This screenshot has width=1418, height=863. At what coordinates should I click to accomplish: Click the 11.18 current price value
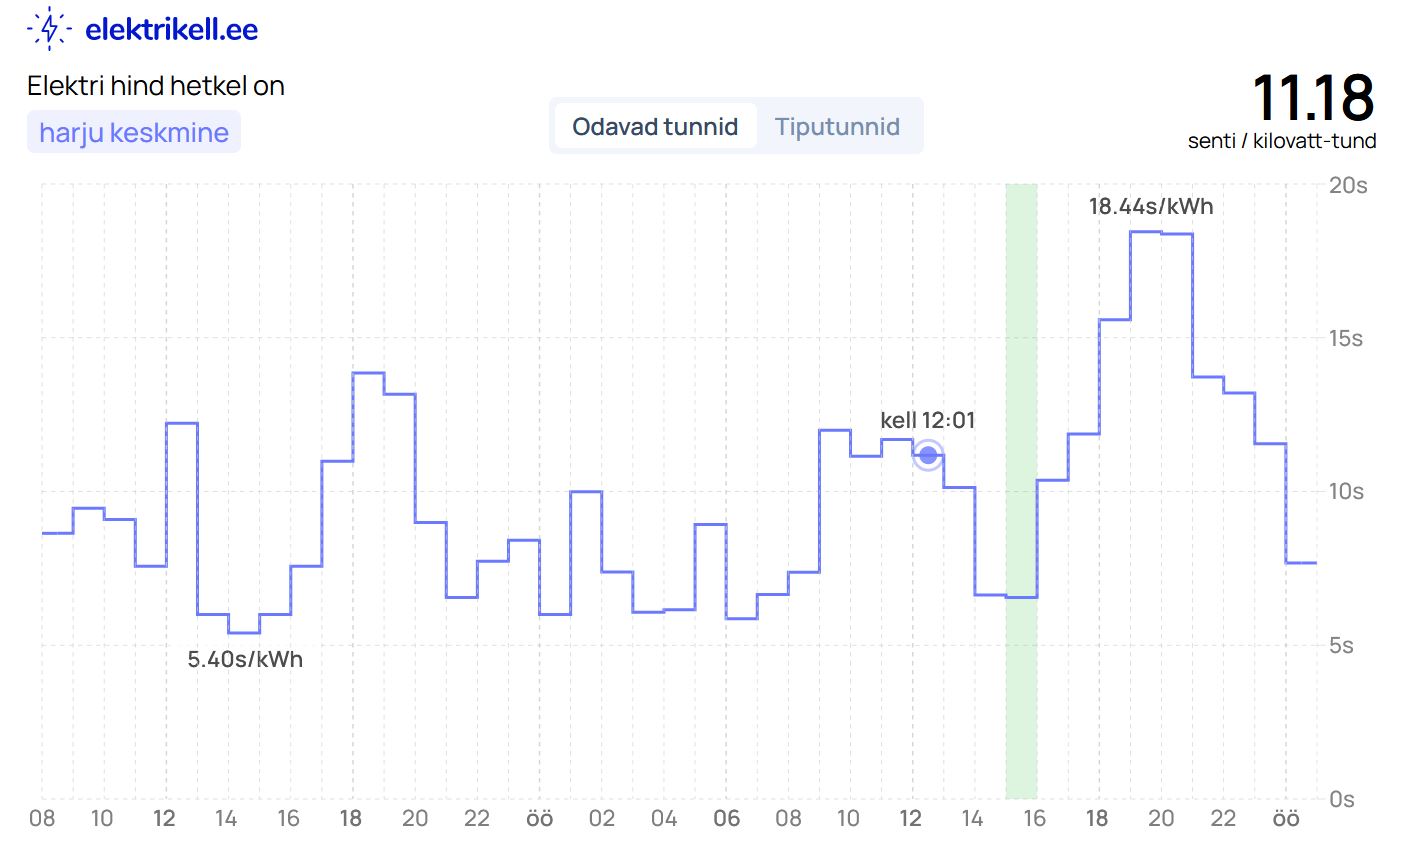coord(1312,98)
